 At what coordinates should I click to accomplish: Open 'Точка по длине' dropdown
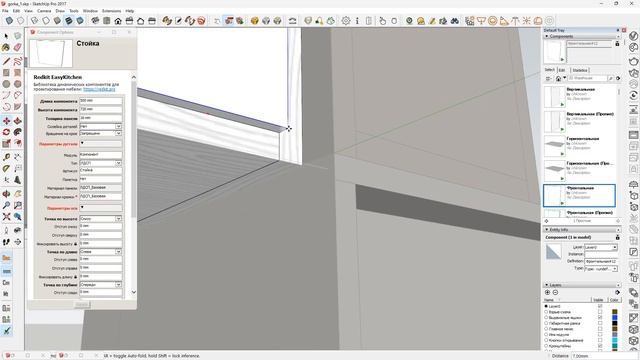tap(101, 252)
